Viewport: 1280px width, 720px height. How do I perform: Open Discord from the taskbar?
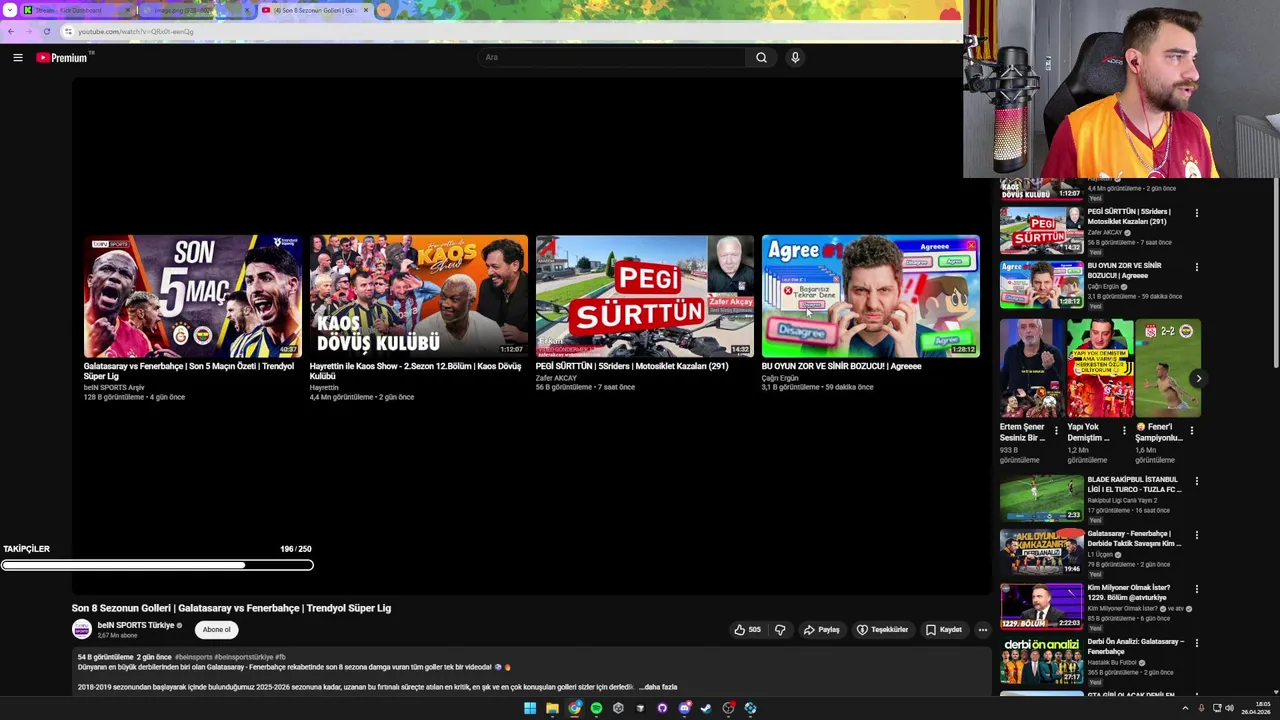click(684, 708)
